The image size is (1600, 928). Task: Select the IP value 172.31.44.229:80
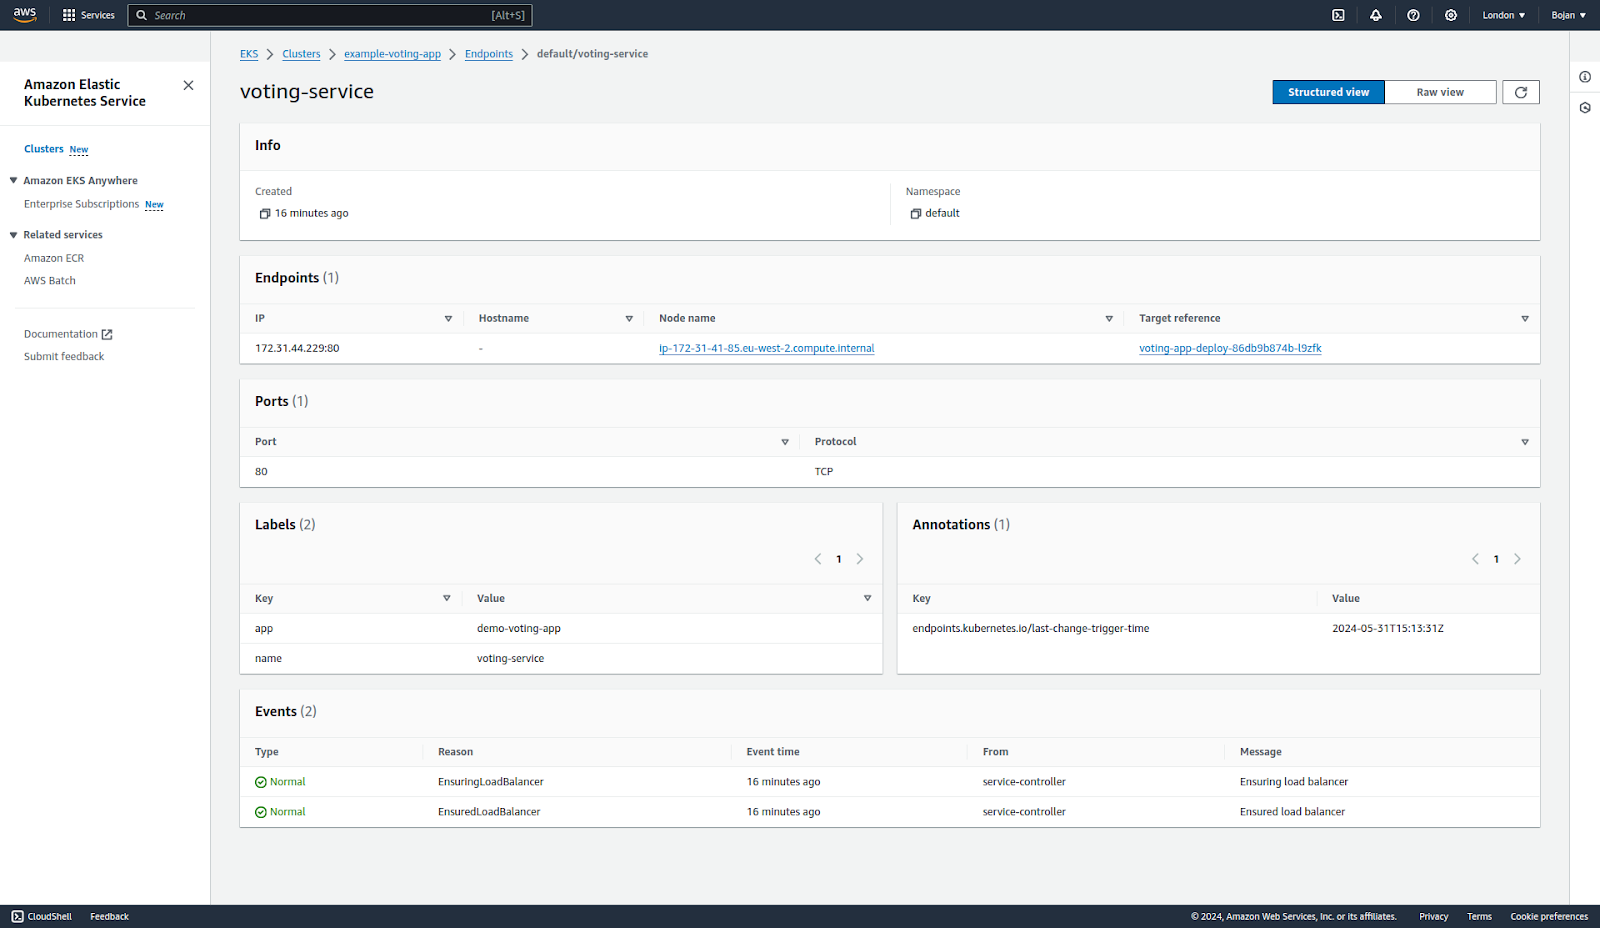click(x=297, y=348)
